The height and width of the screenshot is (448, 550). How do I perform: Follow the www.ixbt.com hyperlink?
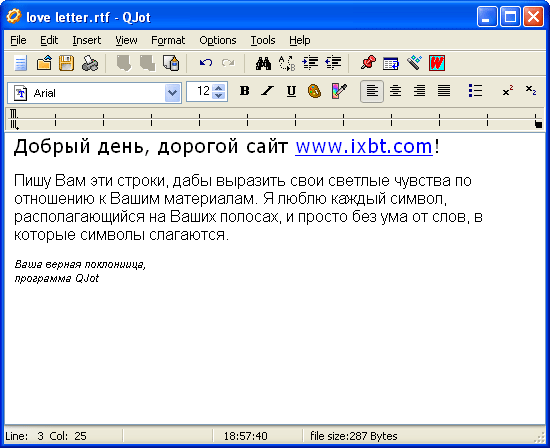(364, 147)
